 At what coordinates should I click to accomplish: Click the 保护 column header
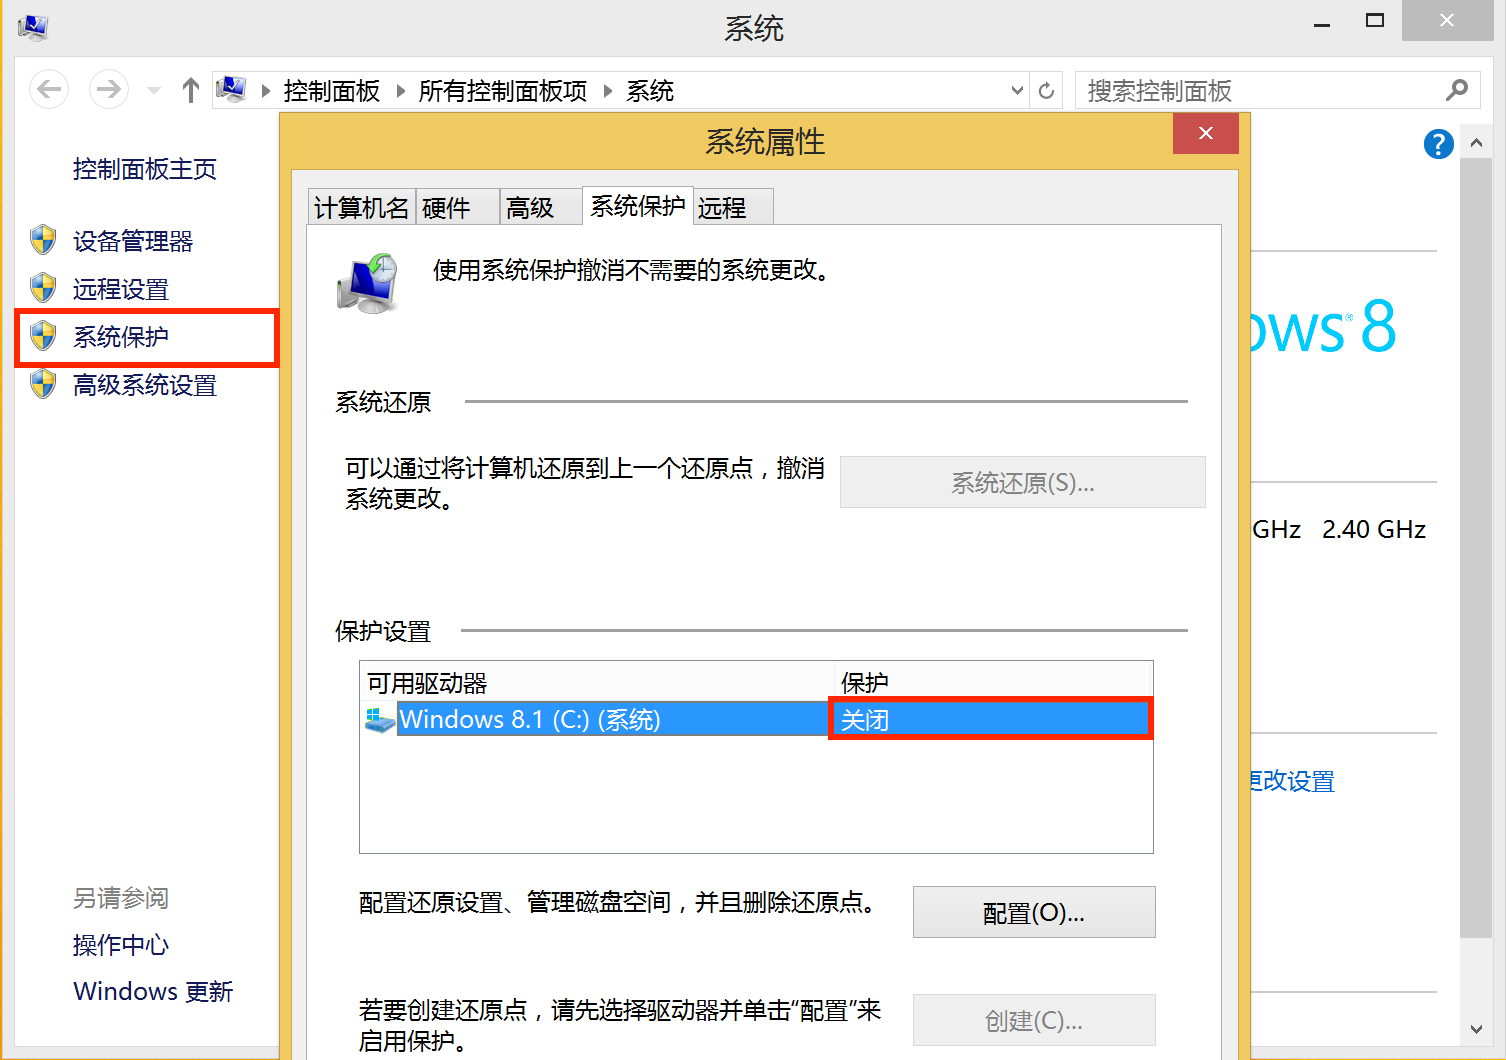993,682
